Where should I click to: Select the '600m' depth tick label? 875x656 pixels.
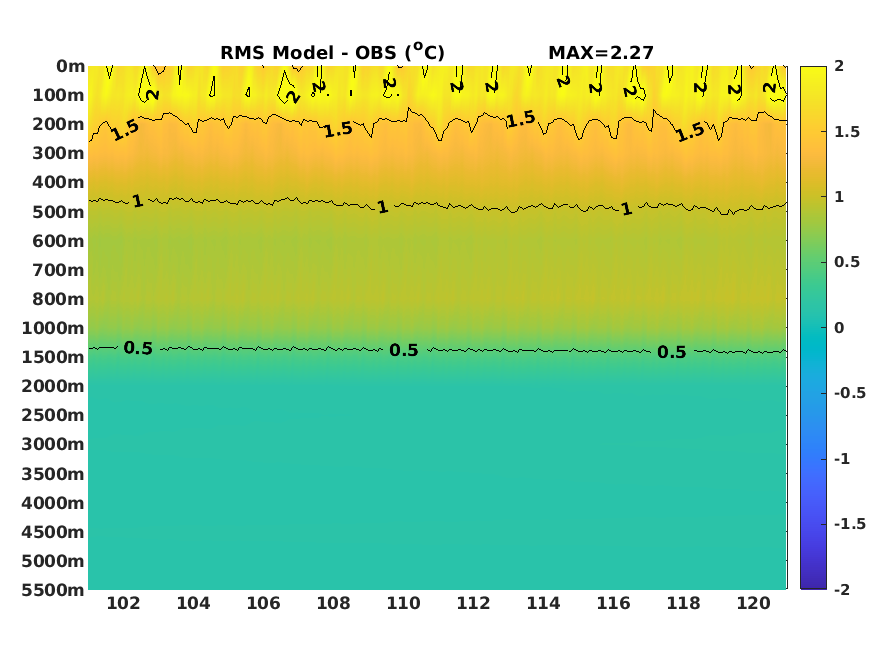pyautogui.click(x=58, y=242)
